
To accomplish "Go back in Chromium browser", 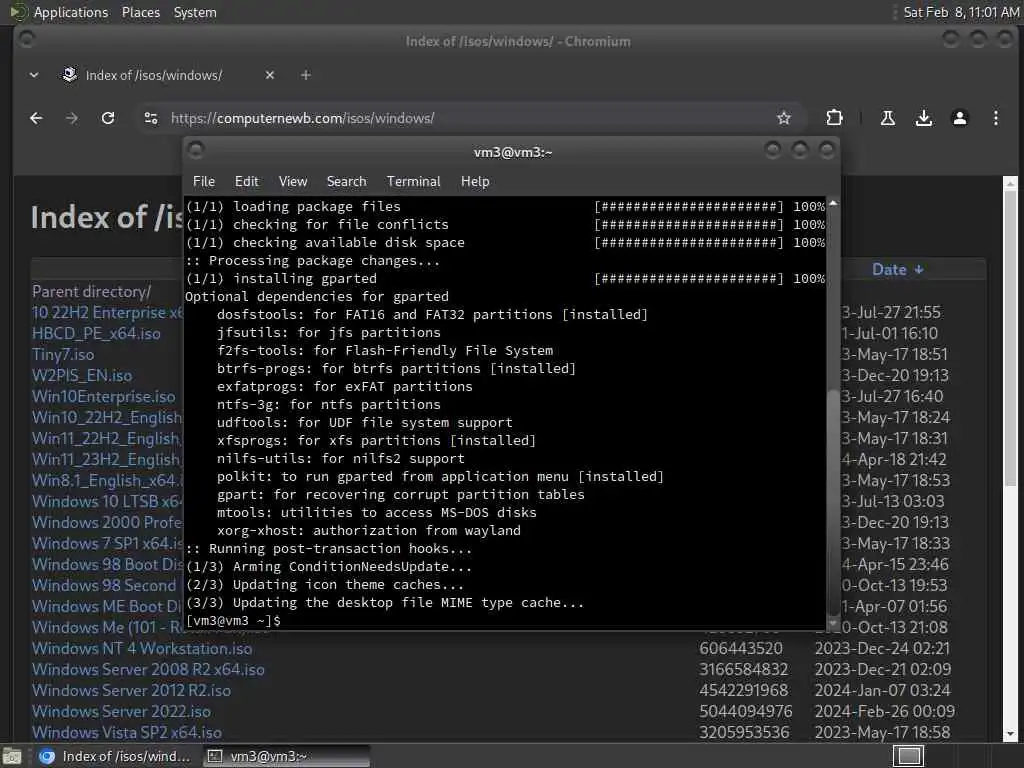I will (x=36, y=118).
